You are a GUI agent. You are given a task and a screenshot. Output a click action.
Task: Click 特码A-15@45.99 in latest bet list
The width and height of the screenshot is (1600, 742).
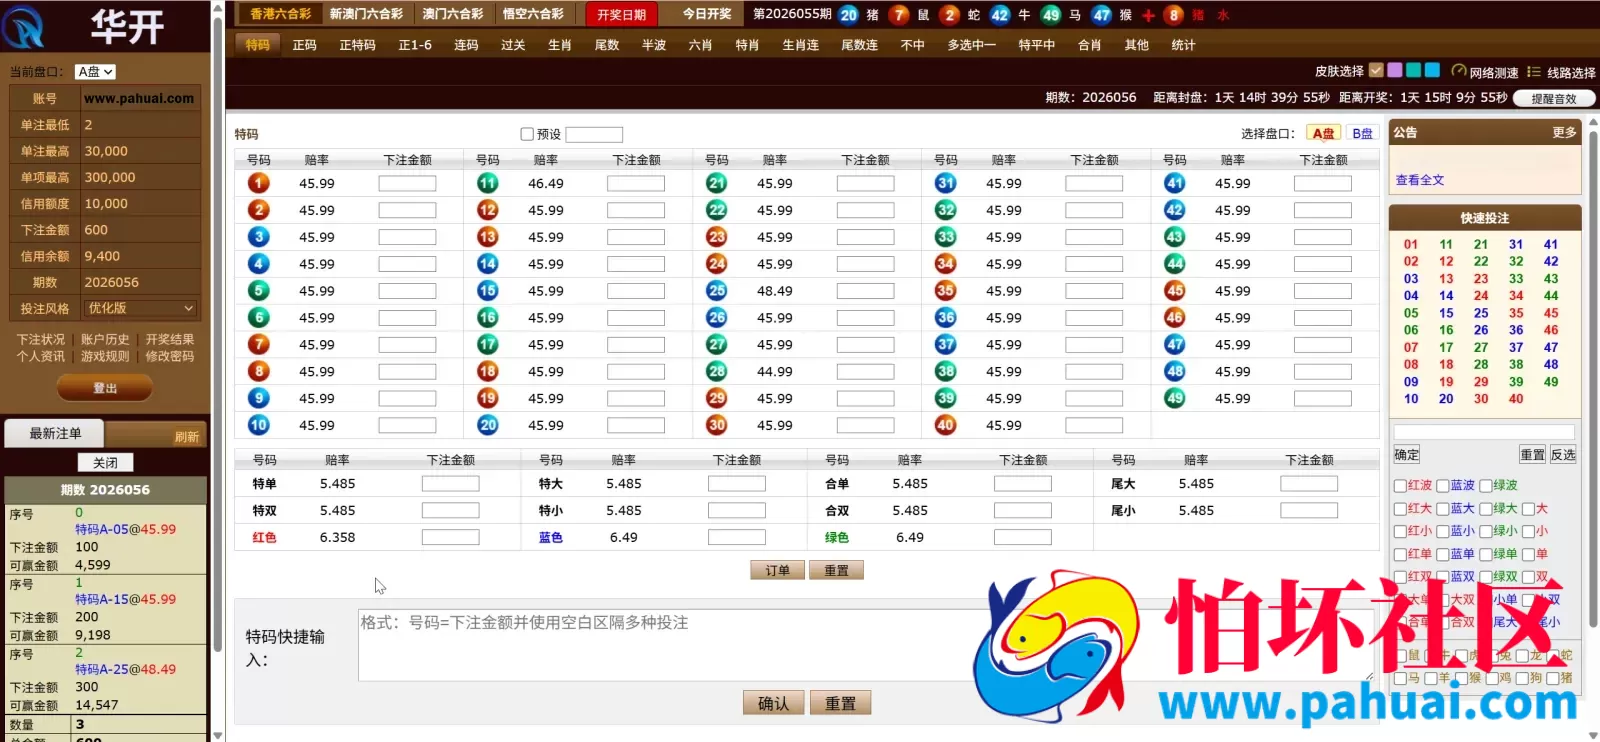click(125, 599)
